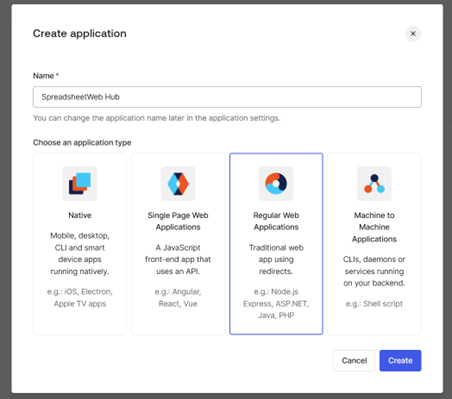452x399 pixels.
Task: Click the Single Page Web Applications icon
Action: click(x=178, y=184)
